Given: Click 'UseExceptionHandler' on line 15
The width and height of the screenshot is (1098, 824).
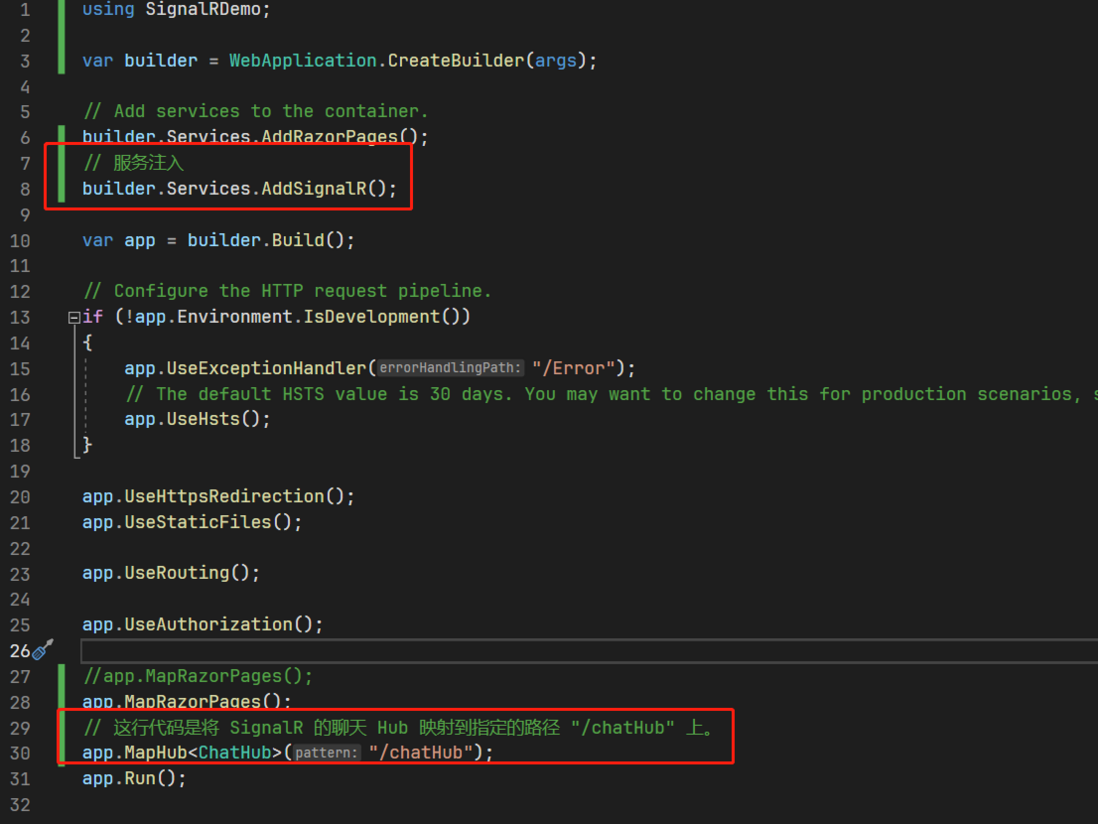Looking at the screenshot, I should pyautogui.click(x=265, y=368).
